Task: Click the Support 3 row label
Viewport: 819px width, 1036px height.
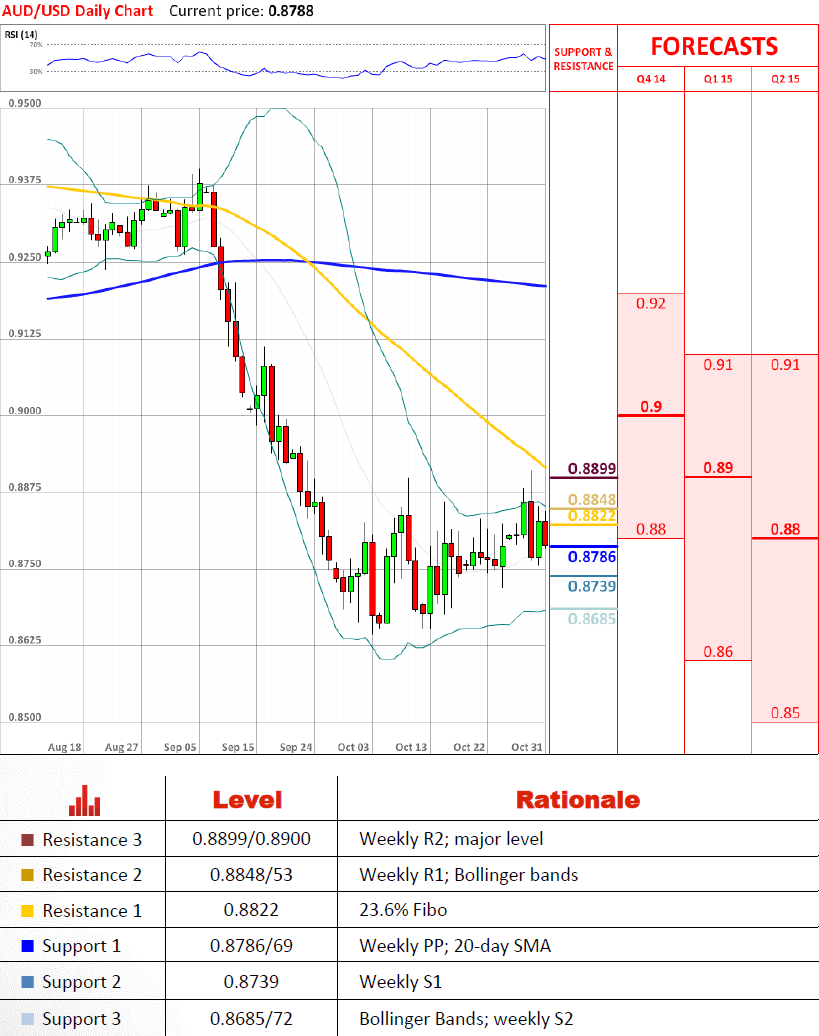Action: (82, 1019)
